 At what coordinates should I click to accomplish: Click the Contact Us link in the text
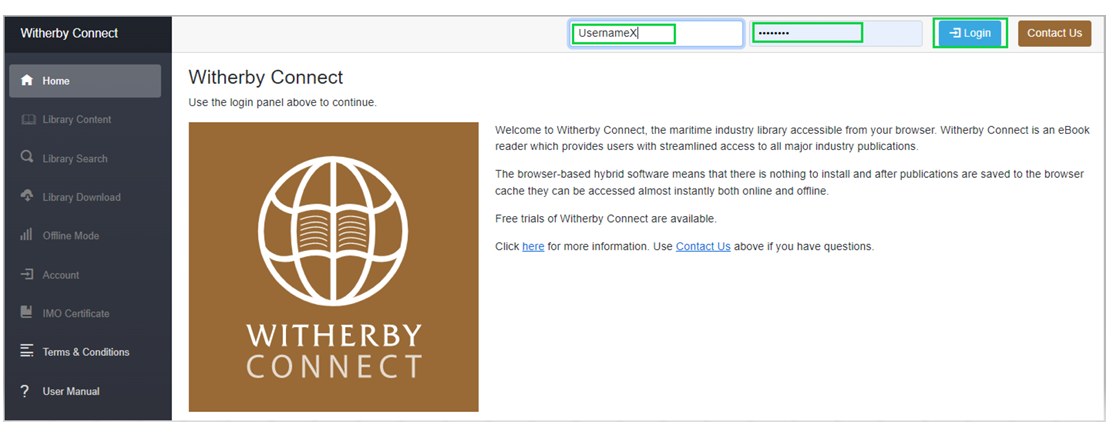point(703,246)
